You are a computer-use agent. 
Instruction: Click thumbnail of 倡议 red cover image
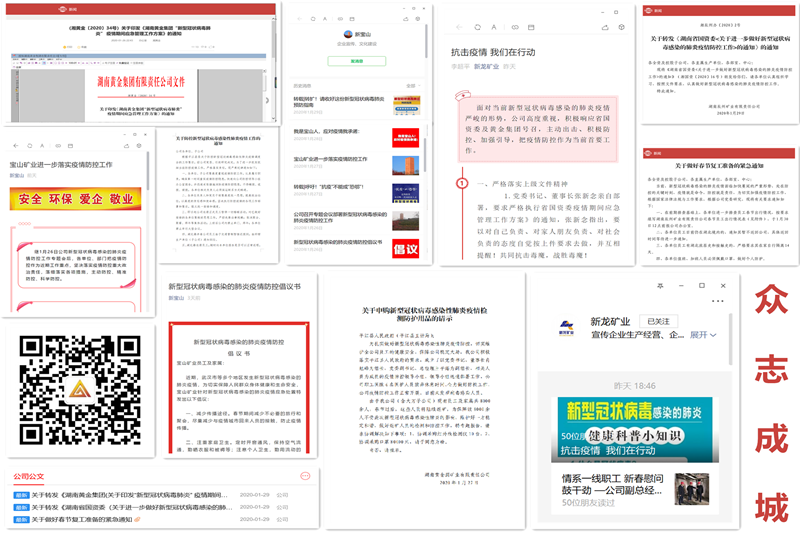[406, 248]
